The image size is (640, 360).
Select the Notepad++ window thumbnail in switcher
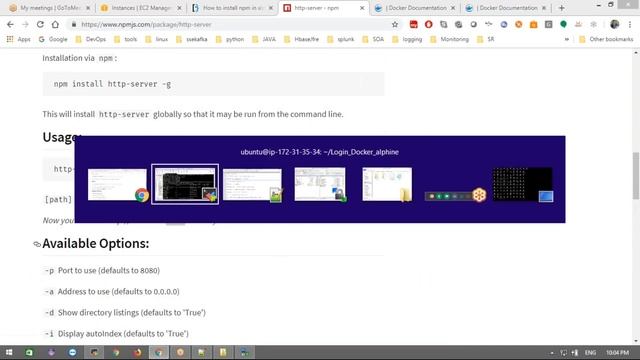tap(252, 184)
